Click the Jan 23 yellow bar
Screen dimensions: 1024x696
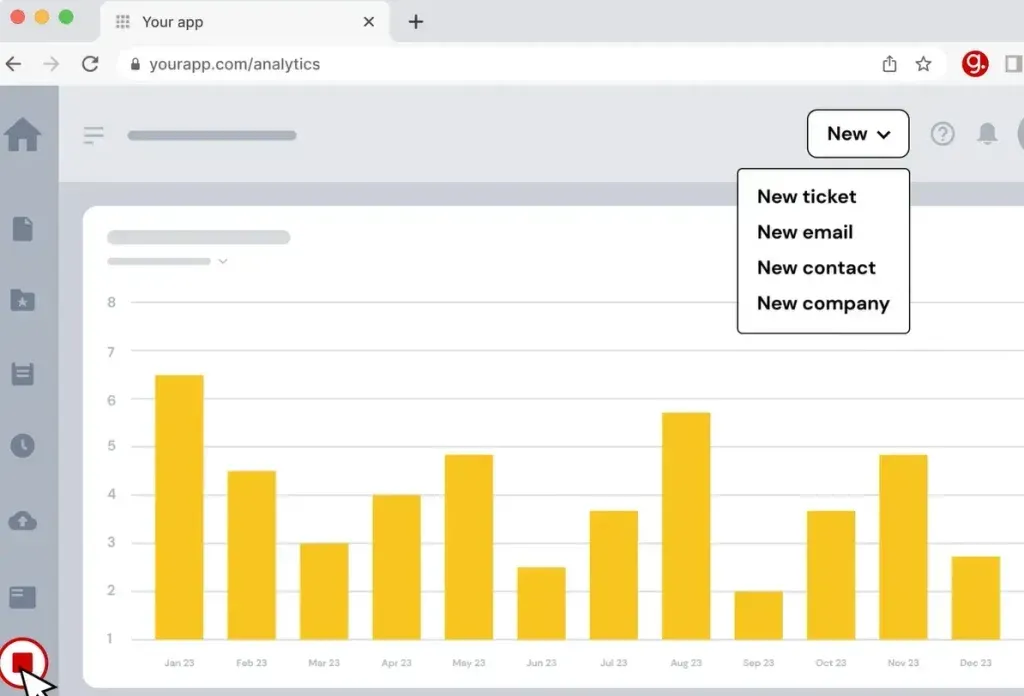pos(179,507)
